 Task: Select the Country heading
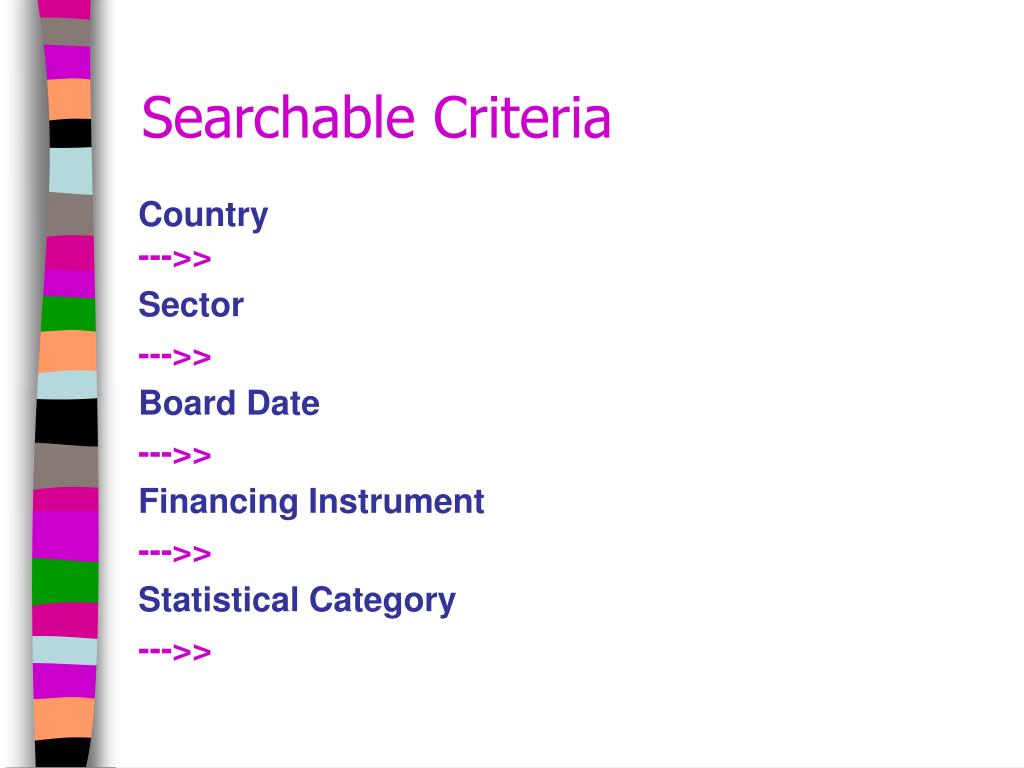[203, 215]
